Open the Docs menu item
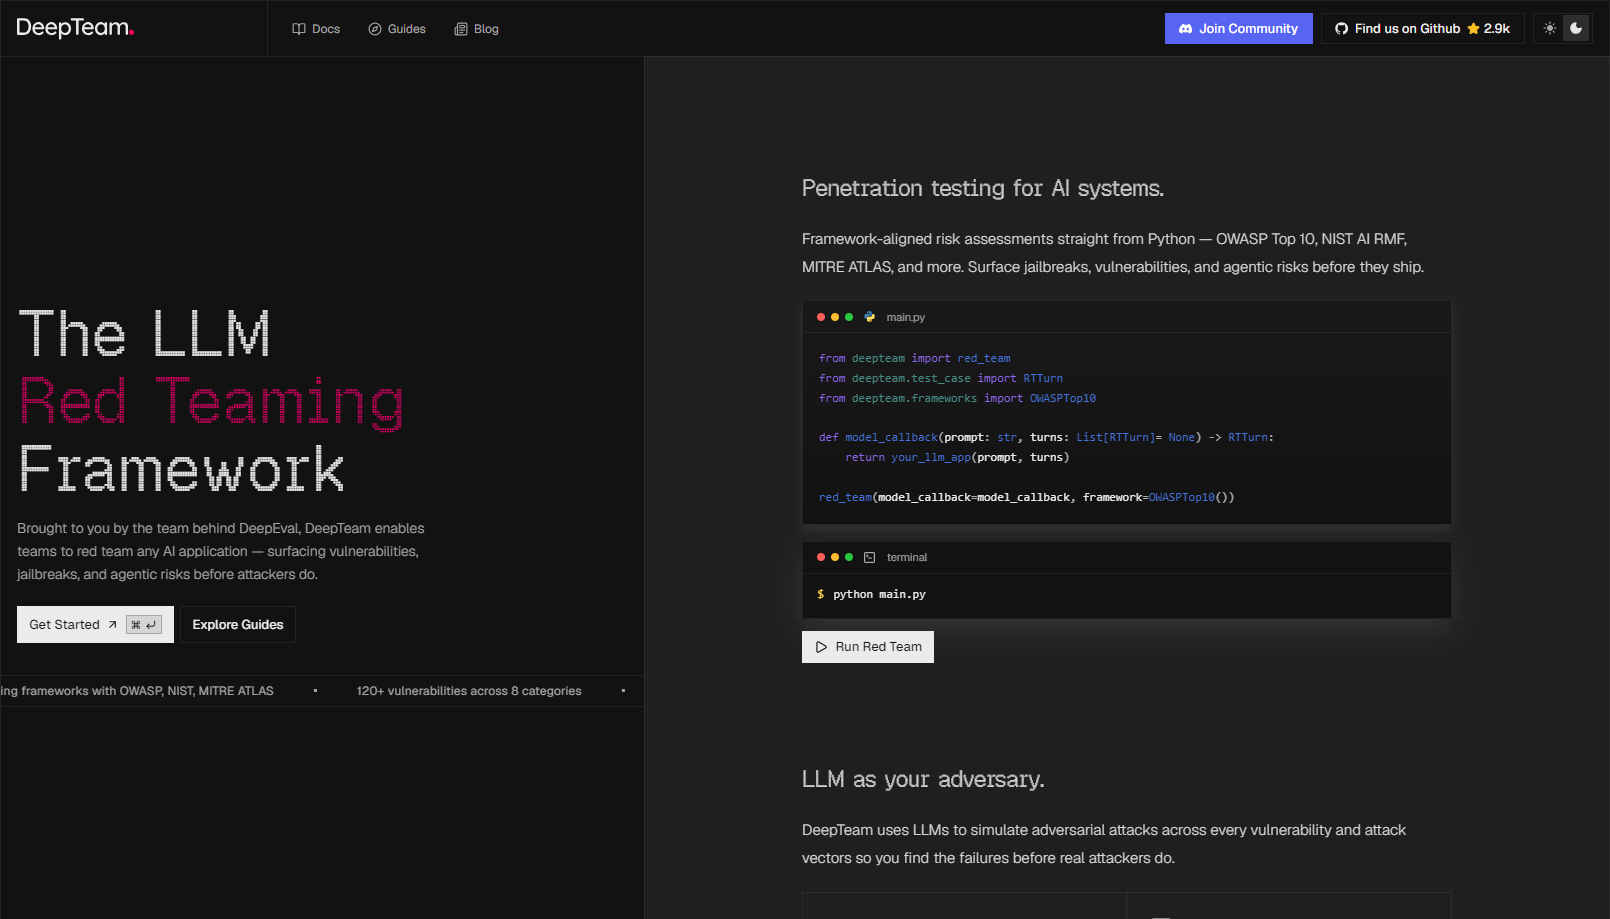Image resolution: width=1610 pixels, height=919 pixels. tap(316, 29)
